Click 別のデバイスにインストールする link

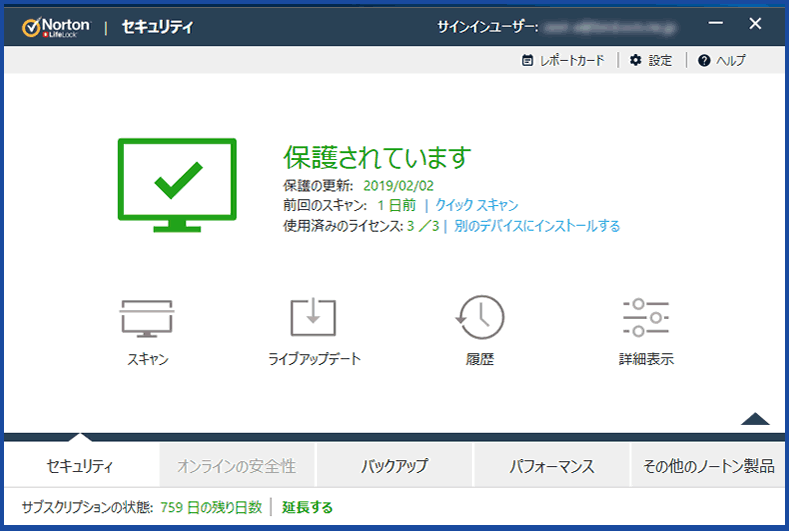[537, 225]
